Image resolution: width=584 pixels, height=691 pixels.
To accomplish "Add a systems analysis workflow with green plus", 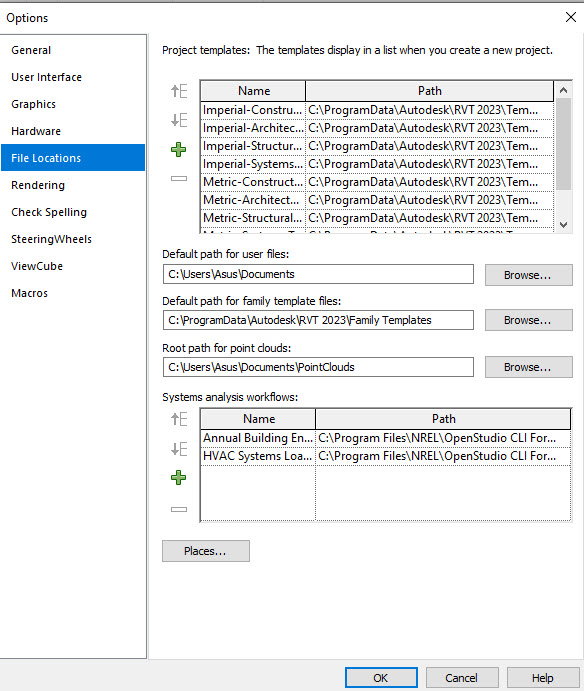I will pyautogui.click(x=179, y=477).
